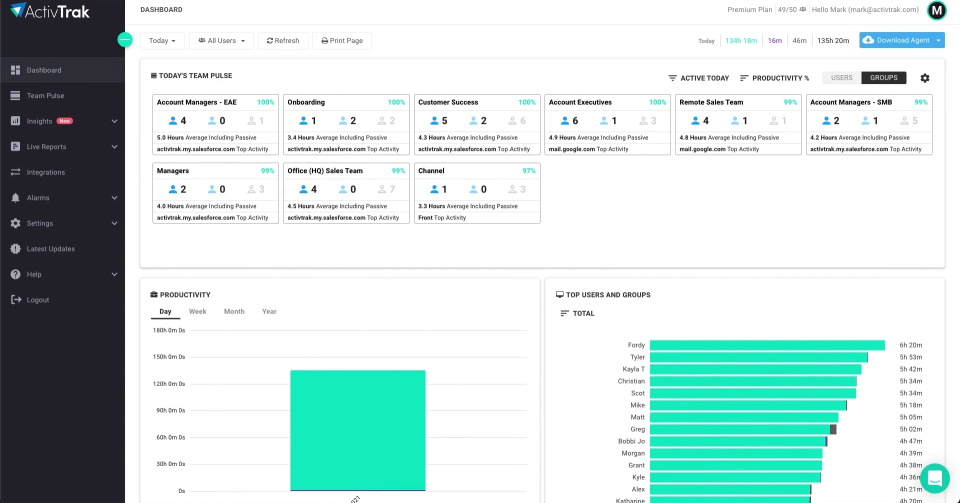This screenshot has width=960, height=503.
Task: Switch Team Pulse view to Users
Action: tap(841, 78)
